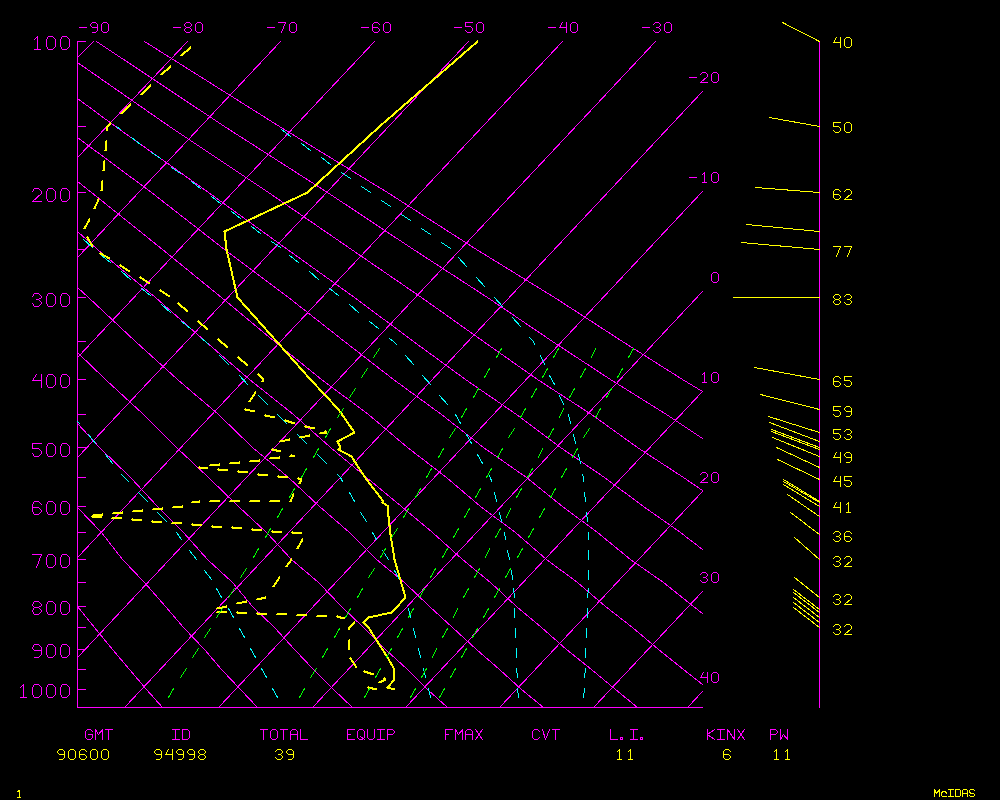Click the KINX header label

tap(726, 735)
